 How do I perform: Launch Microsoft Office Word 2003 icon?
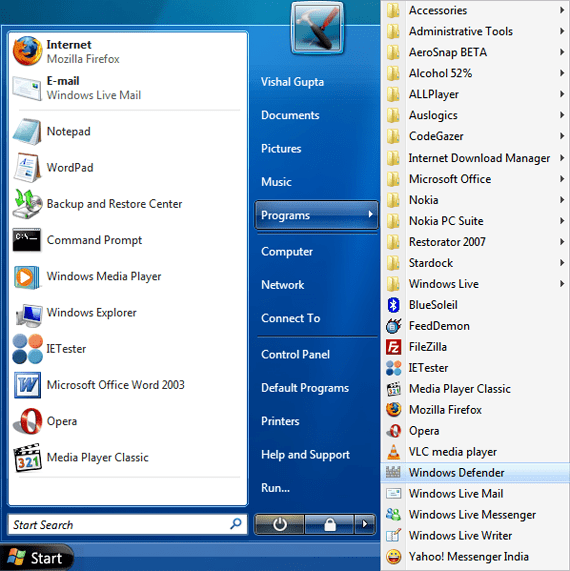tap(27, 385)
